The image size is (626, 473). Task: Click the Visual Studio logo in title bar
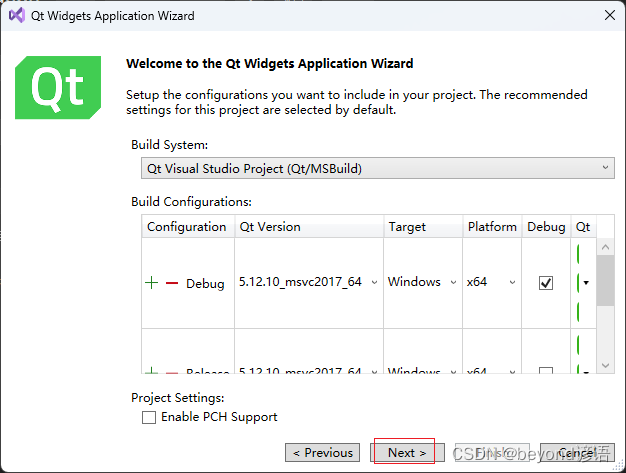point(17,16)
